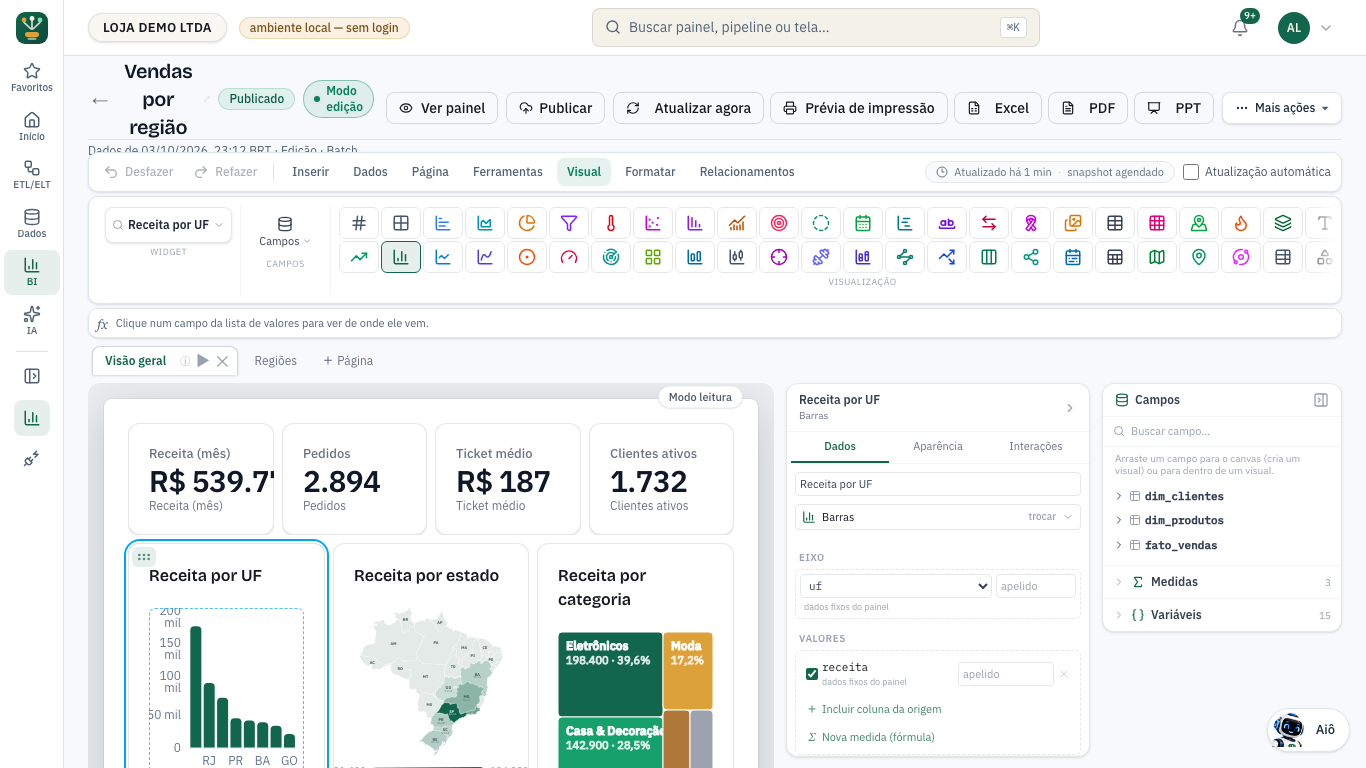Switch to the Aparência tab
The image size is (1366, 768).
[x=938, y=446]
